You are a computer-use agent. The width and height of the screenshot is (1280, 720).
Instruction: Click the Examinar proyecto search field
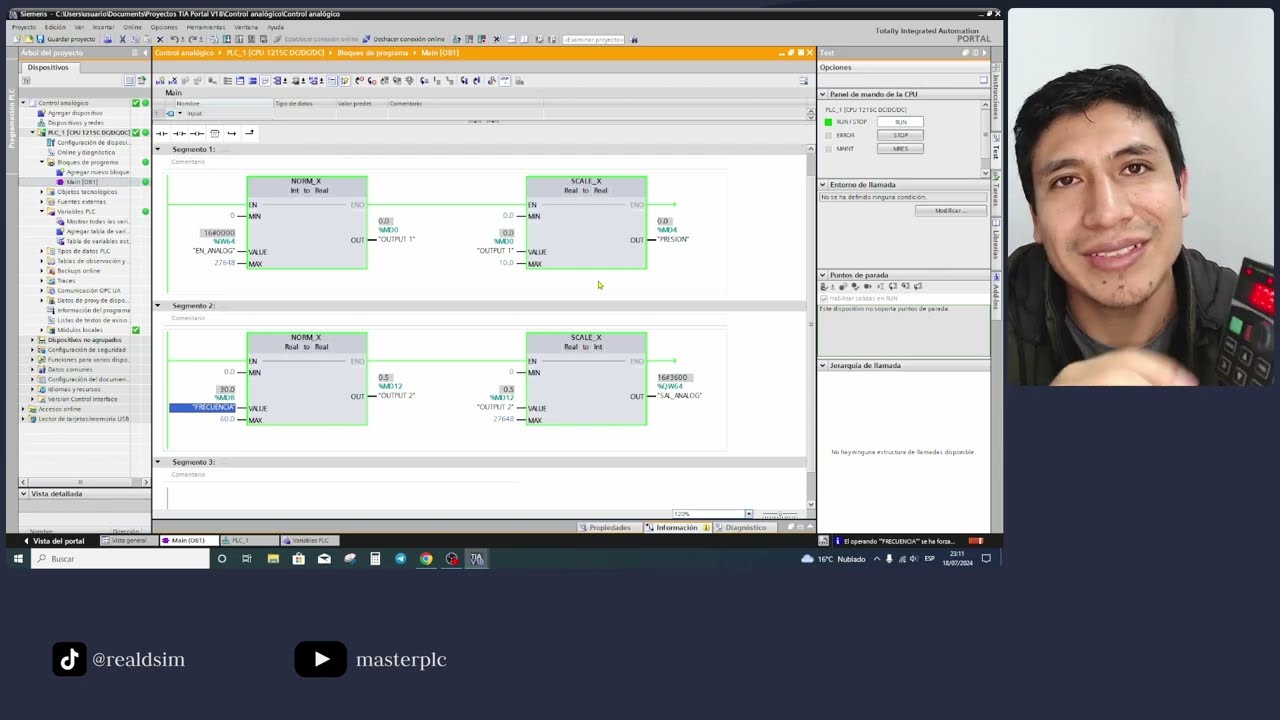[593, 39]
